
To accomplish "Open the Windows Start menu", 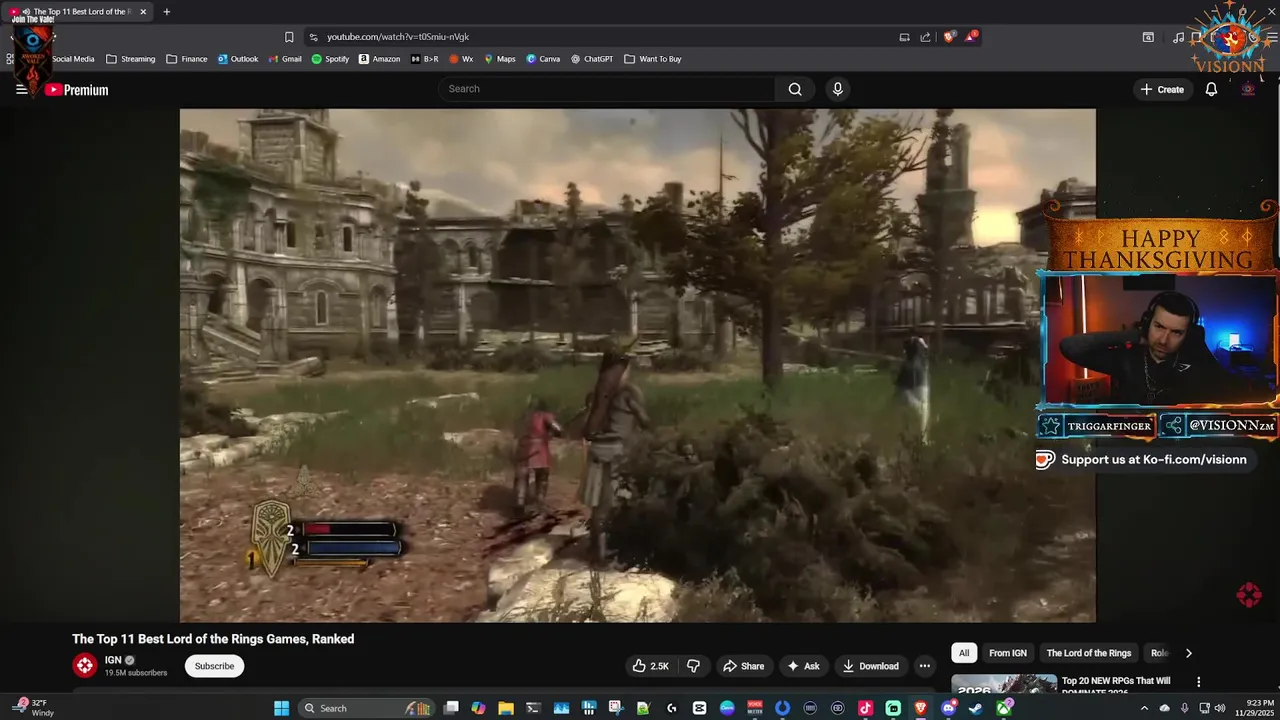I will click(x=282, y=708).
